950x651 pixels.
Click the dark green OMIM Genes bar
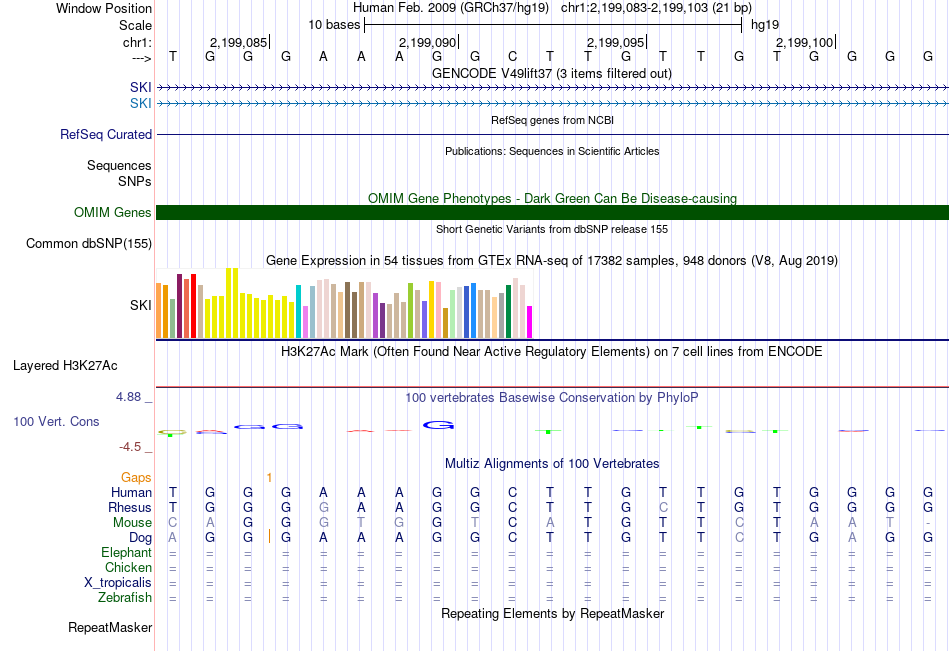(552, 212)
